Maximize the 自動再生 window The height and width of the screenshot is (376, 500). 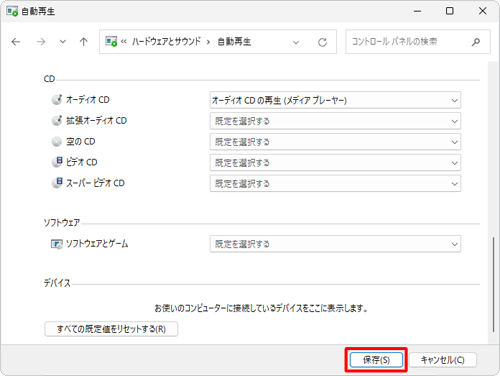[450, 11]
